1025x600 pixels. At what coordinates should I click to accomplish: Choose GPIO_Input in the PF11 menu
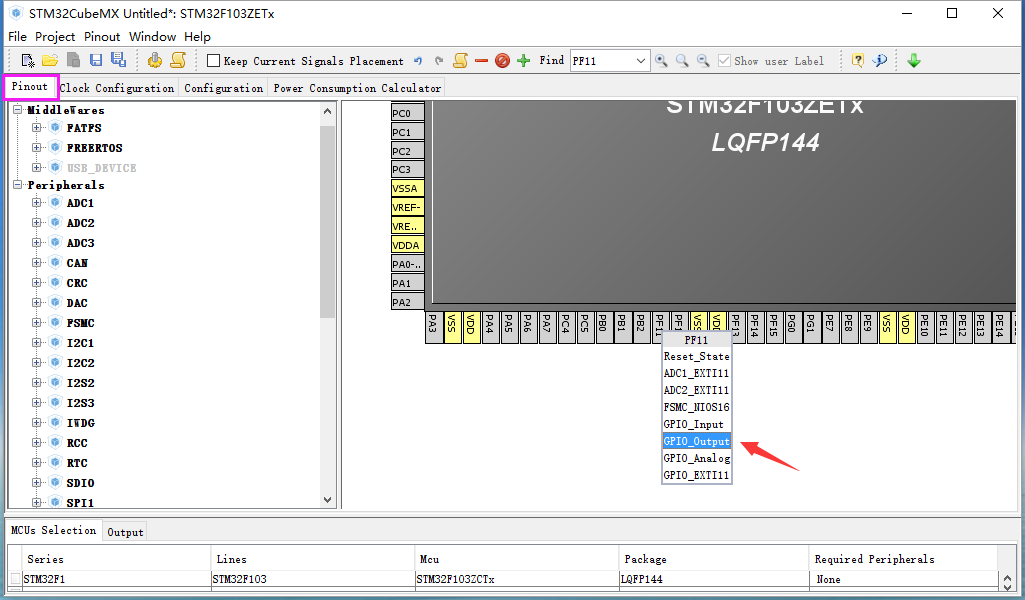point(696,424)
